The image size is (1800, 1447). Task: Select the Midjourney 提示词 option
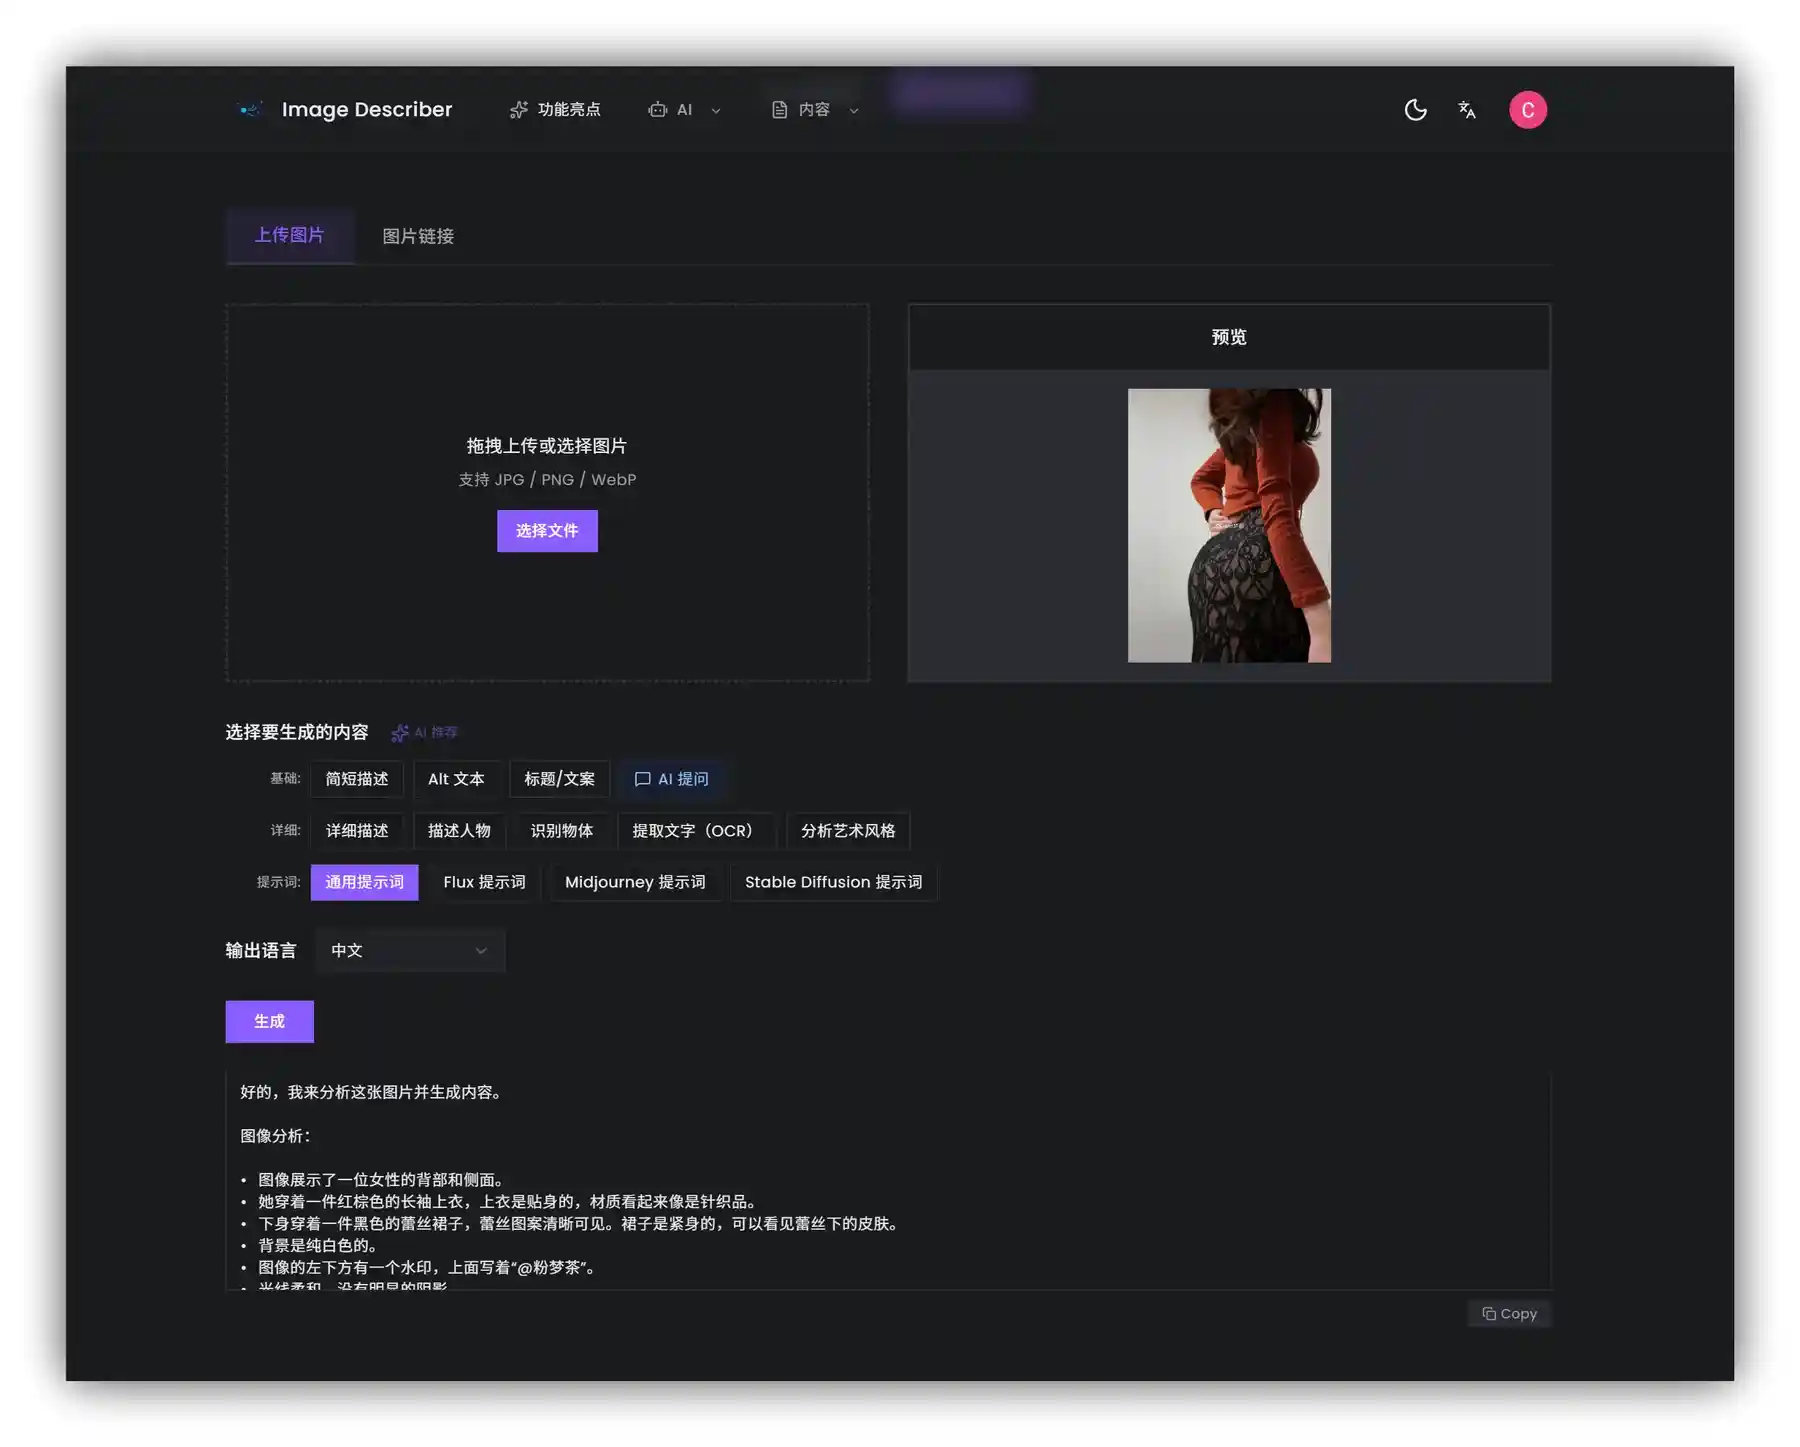coord(635,882)
